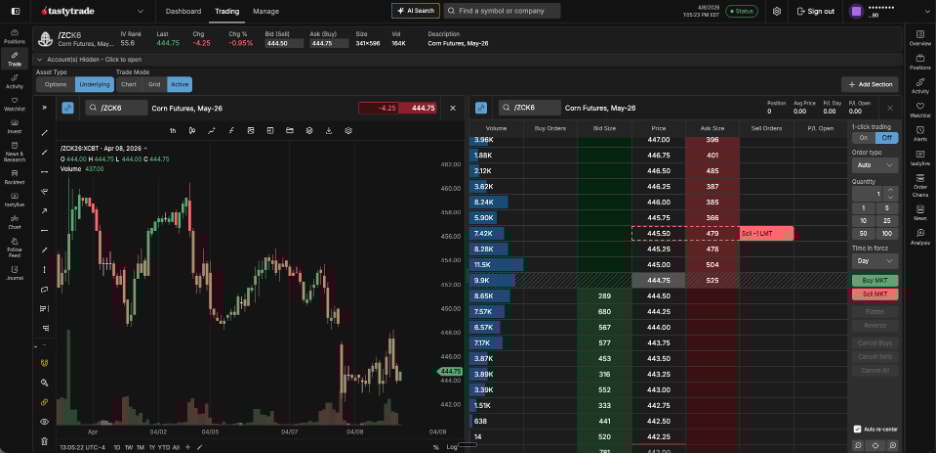Click the chart candle type icon

(x=192, y=131)
